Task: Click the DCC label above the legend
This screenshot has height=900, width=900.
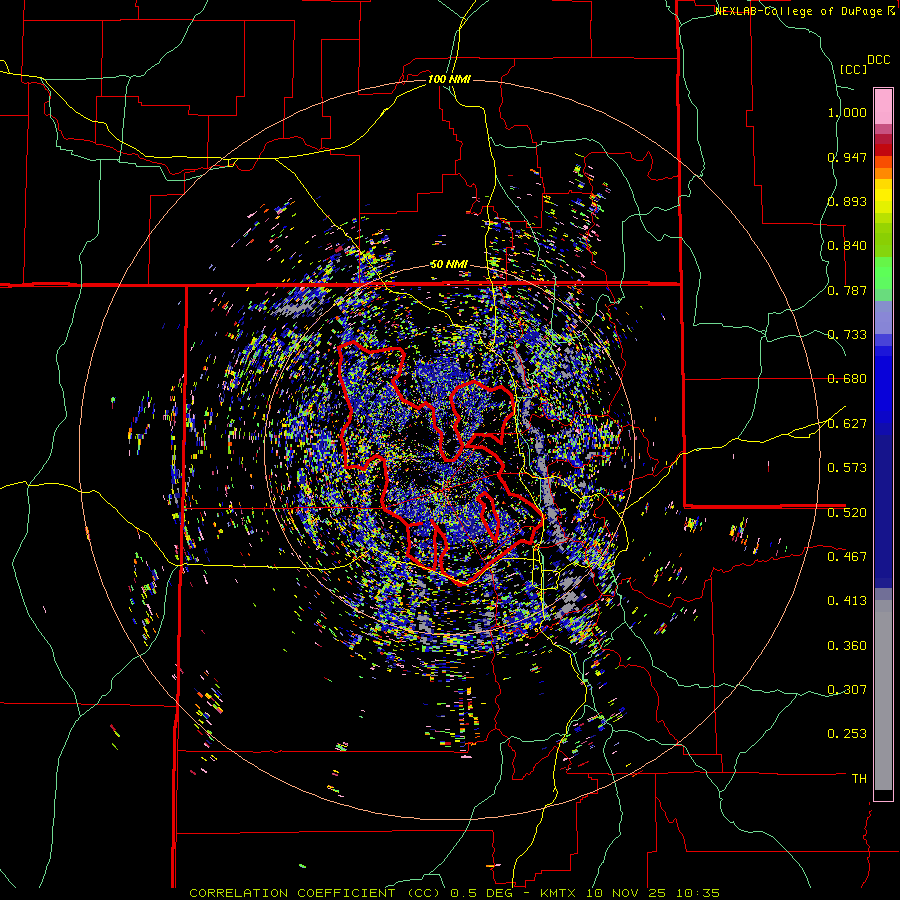Action: pyautogui.click(x=878, y=60)
